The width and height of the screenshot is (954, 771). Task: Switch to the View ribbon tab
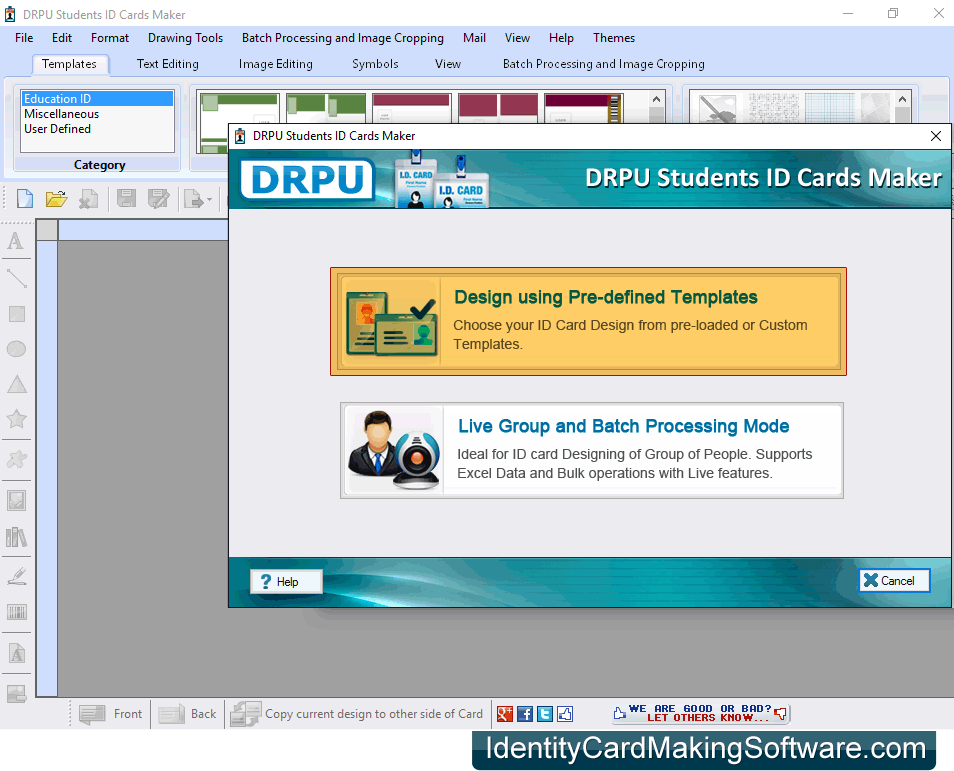click(x=448, y=64)
